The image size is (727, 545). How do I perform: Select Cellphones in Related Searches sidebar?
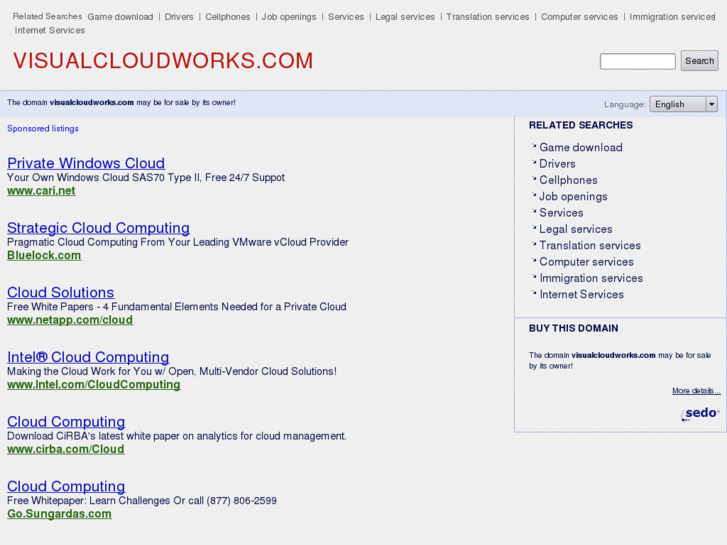click(568, 180)
